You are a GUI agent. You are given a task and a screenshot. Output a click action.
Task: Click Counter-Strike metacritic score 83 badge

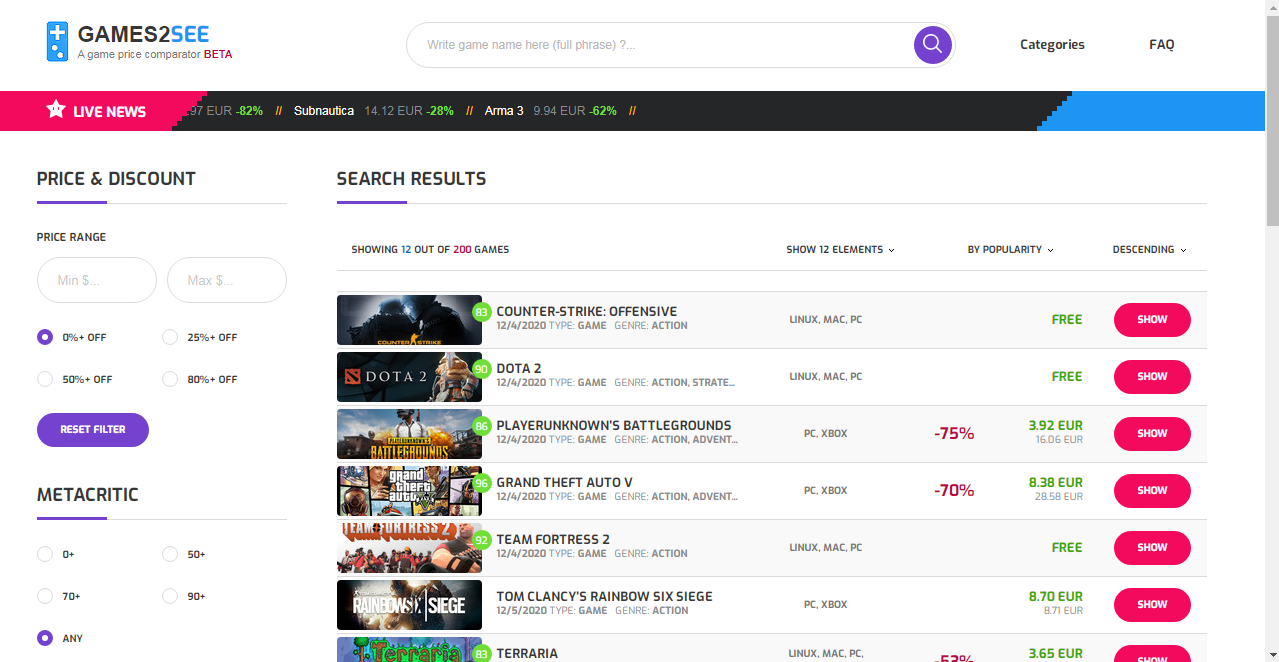[481, 312]
